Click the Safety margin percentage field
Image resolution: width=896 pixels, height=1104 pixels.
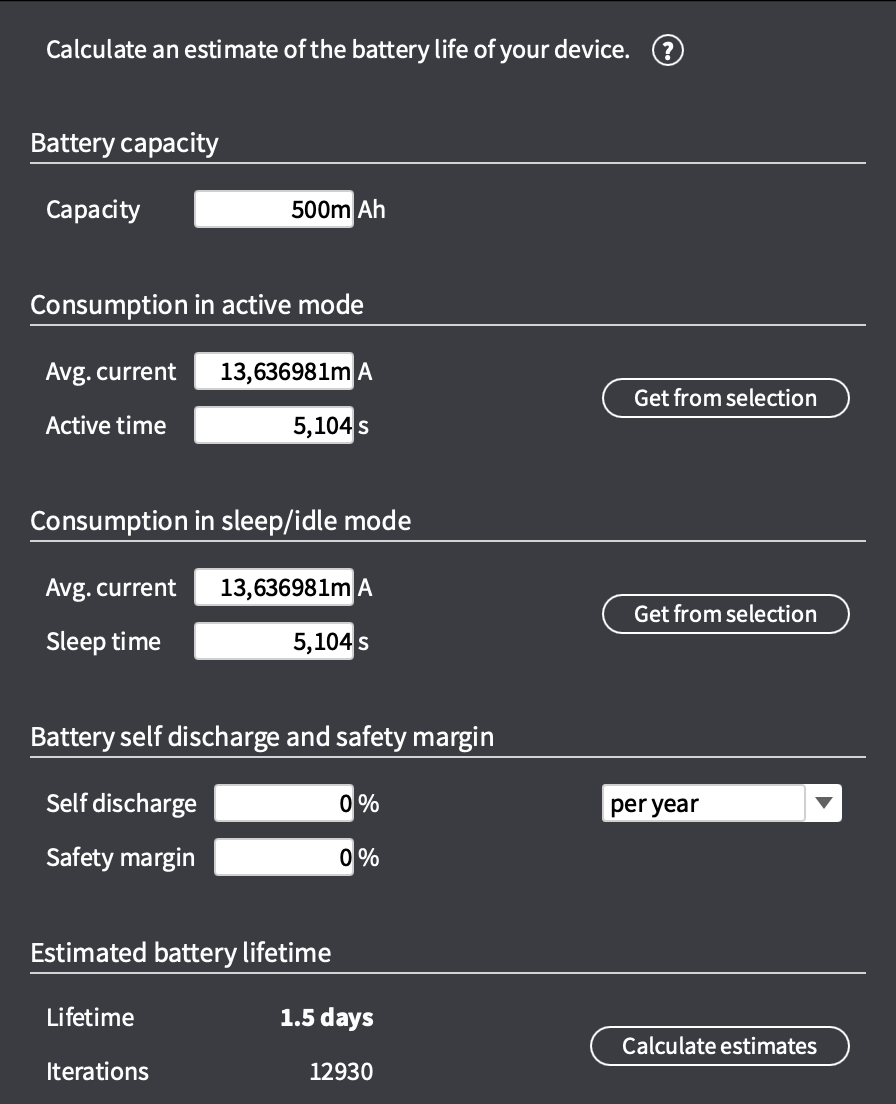point(284,858)
